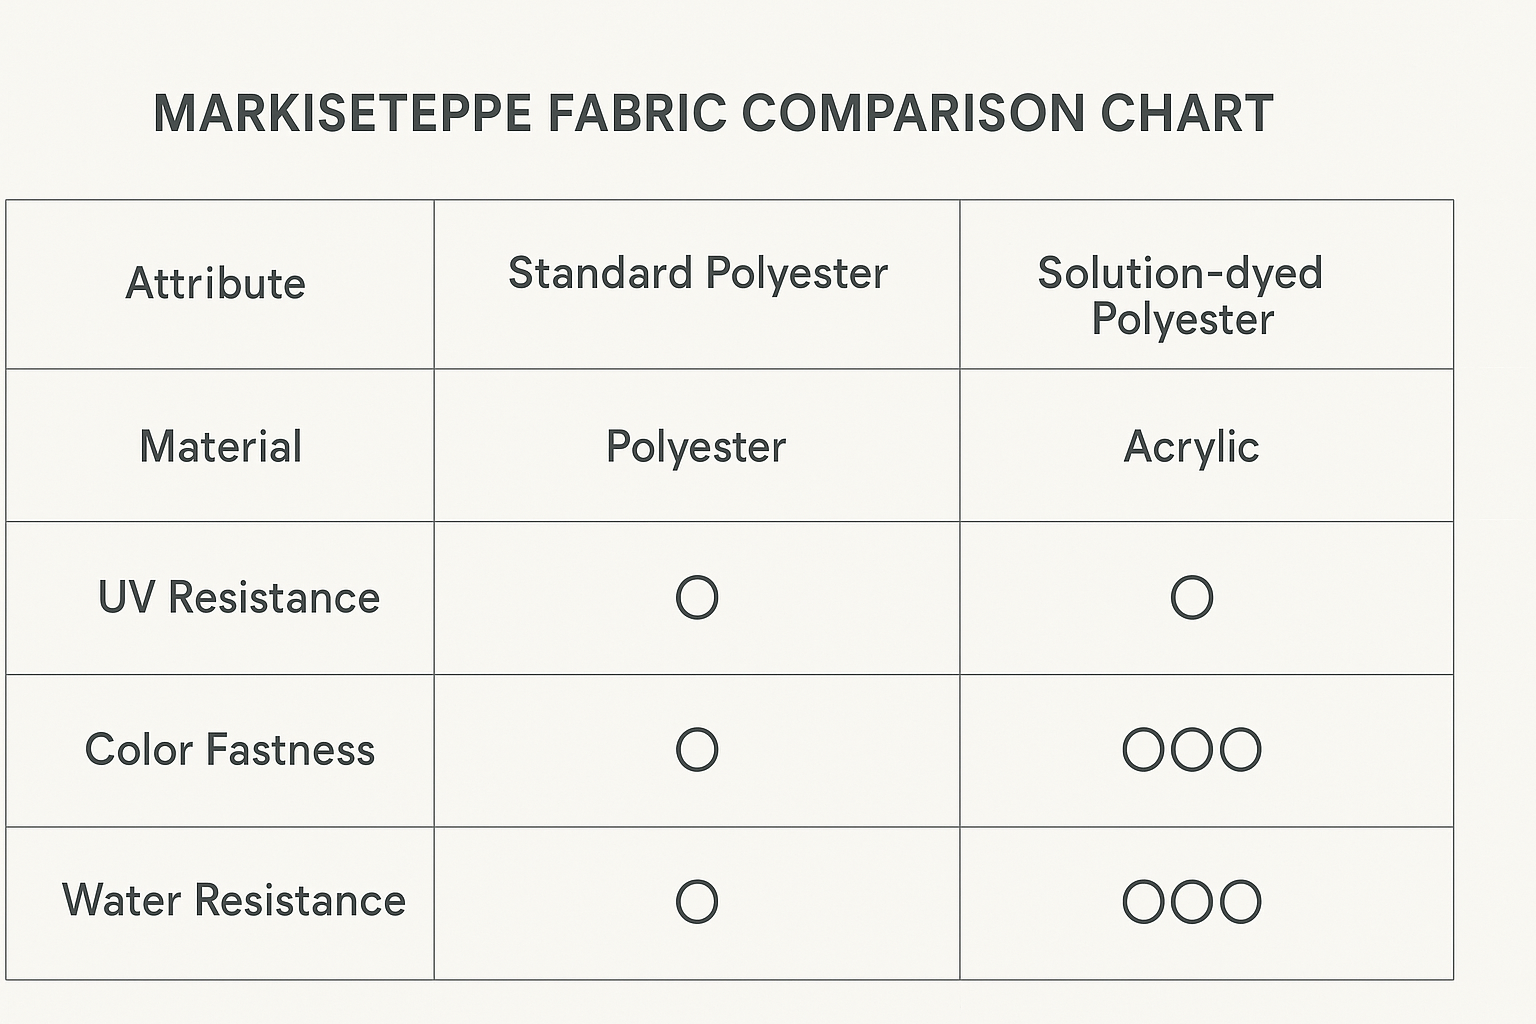Select the Material row label
Viewport: 1536px width, 1024px height.
221,447
